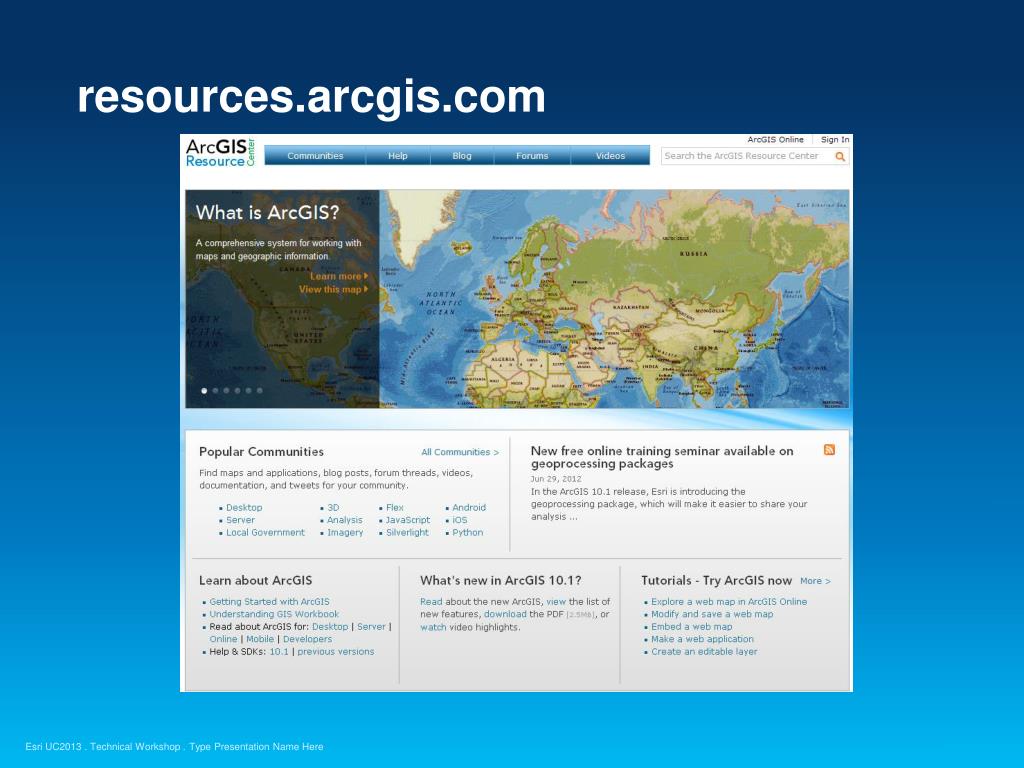Select the fourth carousel dot
The height and width of the screenshot is (768, 1024).
(x=238, y=391)
